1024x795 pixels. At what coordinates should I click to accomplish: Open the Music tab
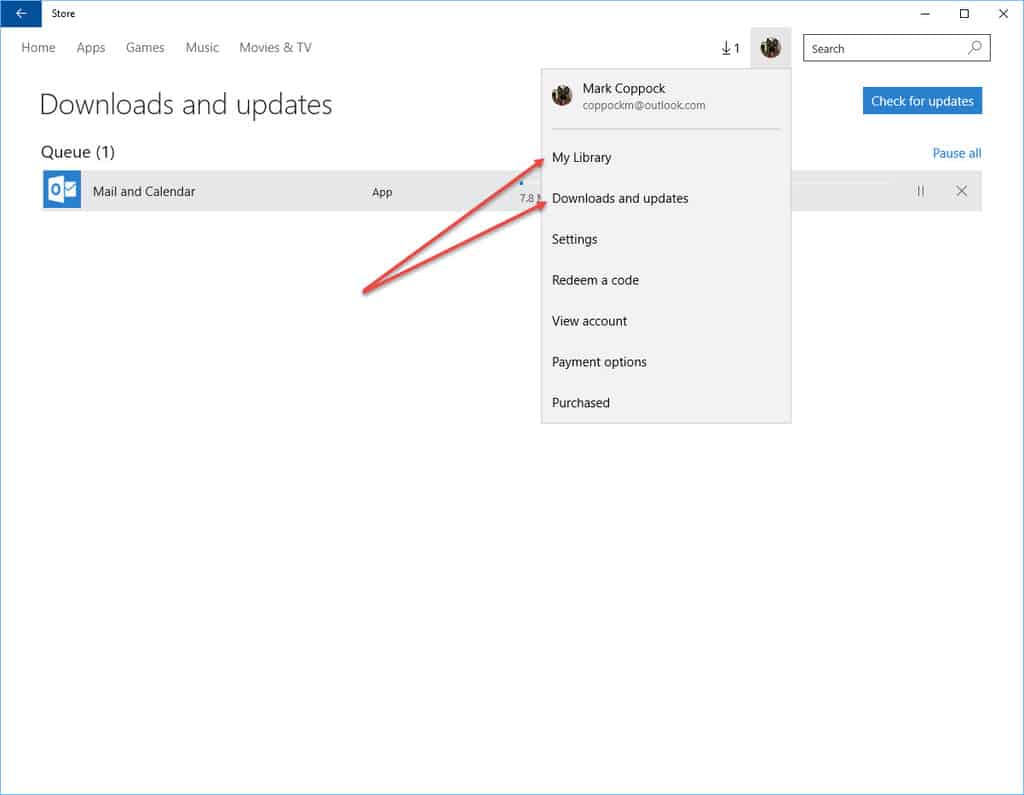[x=202, y=48]
